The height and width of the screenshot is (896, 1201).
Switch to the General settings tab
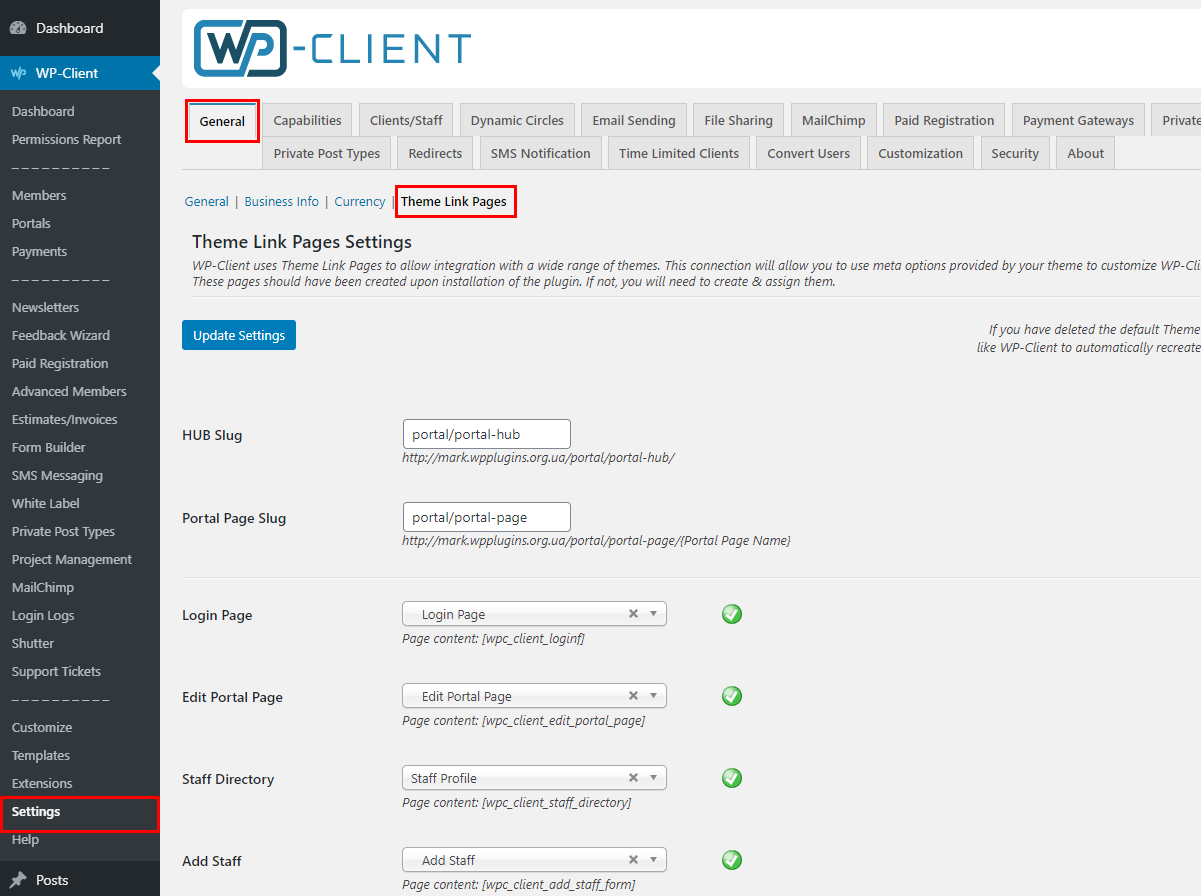click(222, 121)
